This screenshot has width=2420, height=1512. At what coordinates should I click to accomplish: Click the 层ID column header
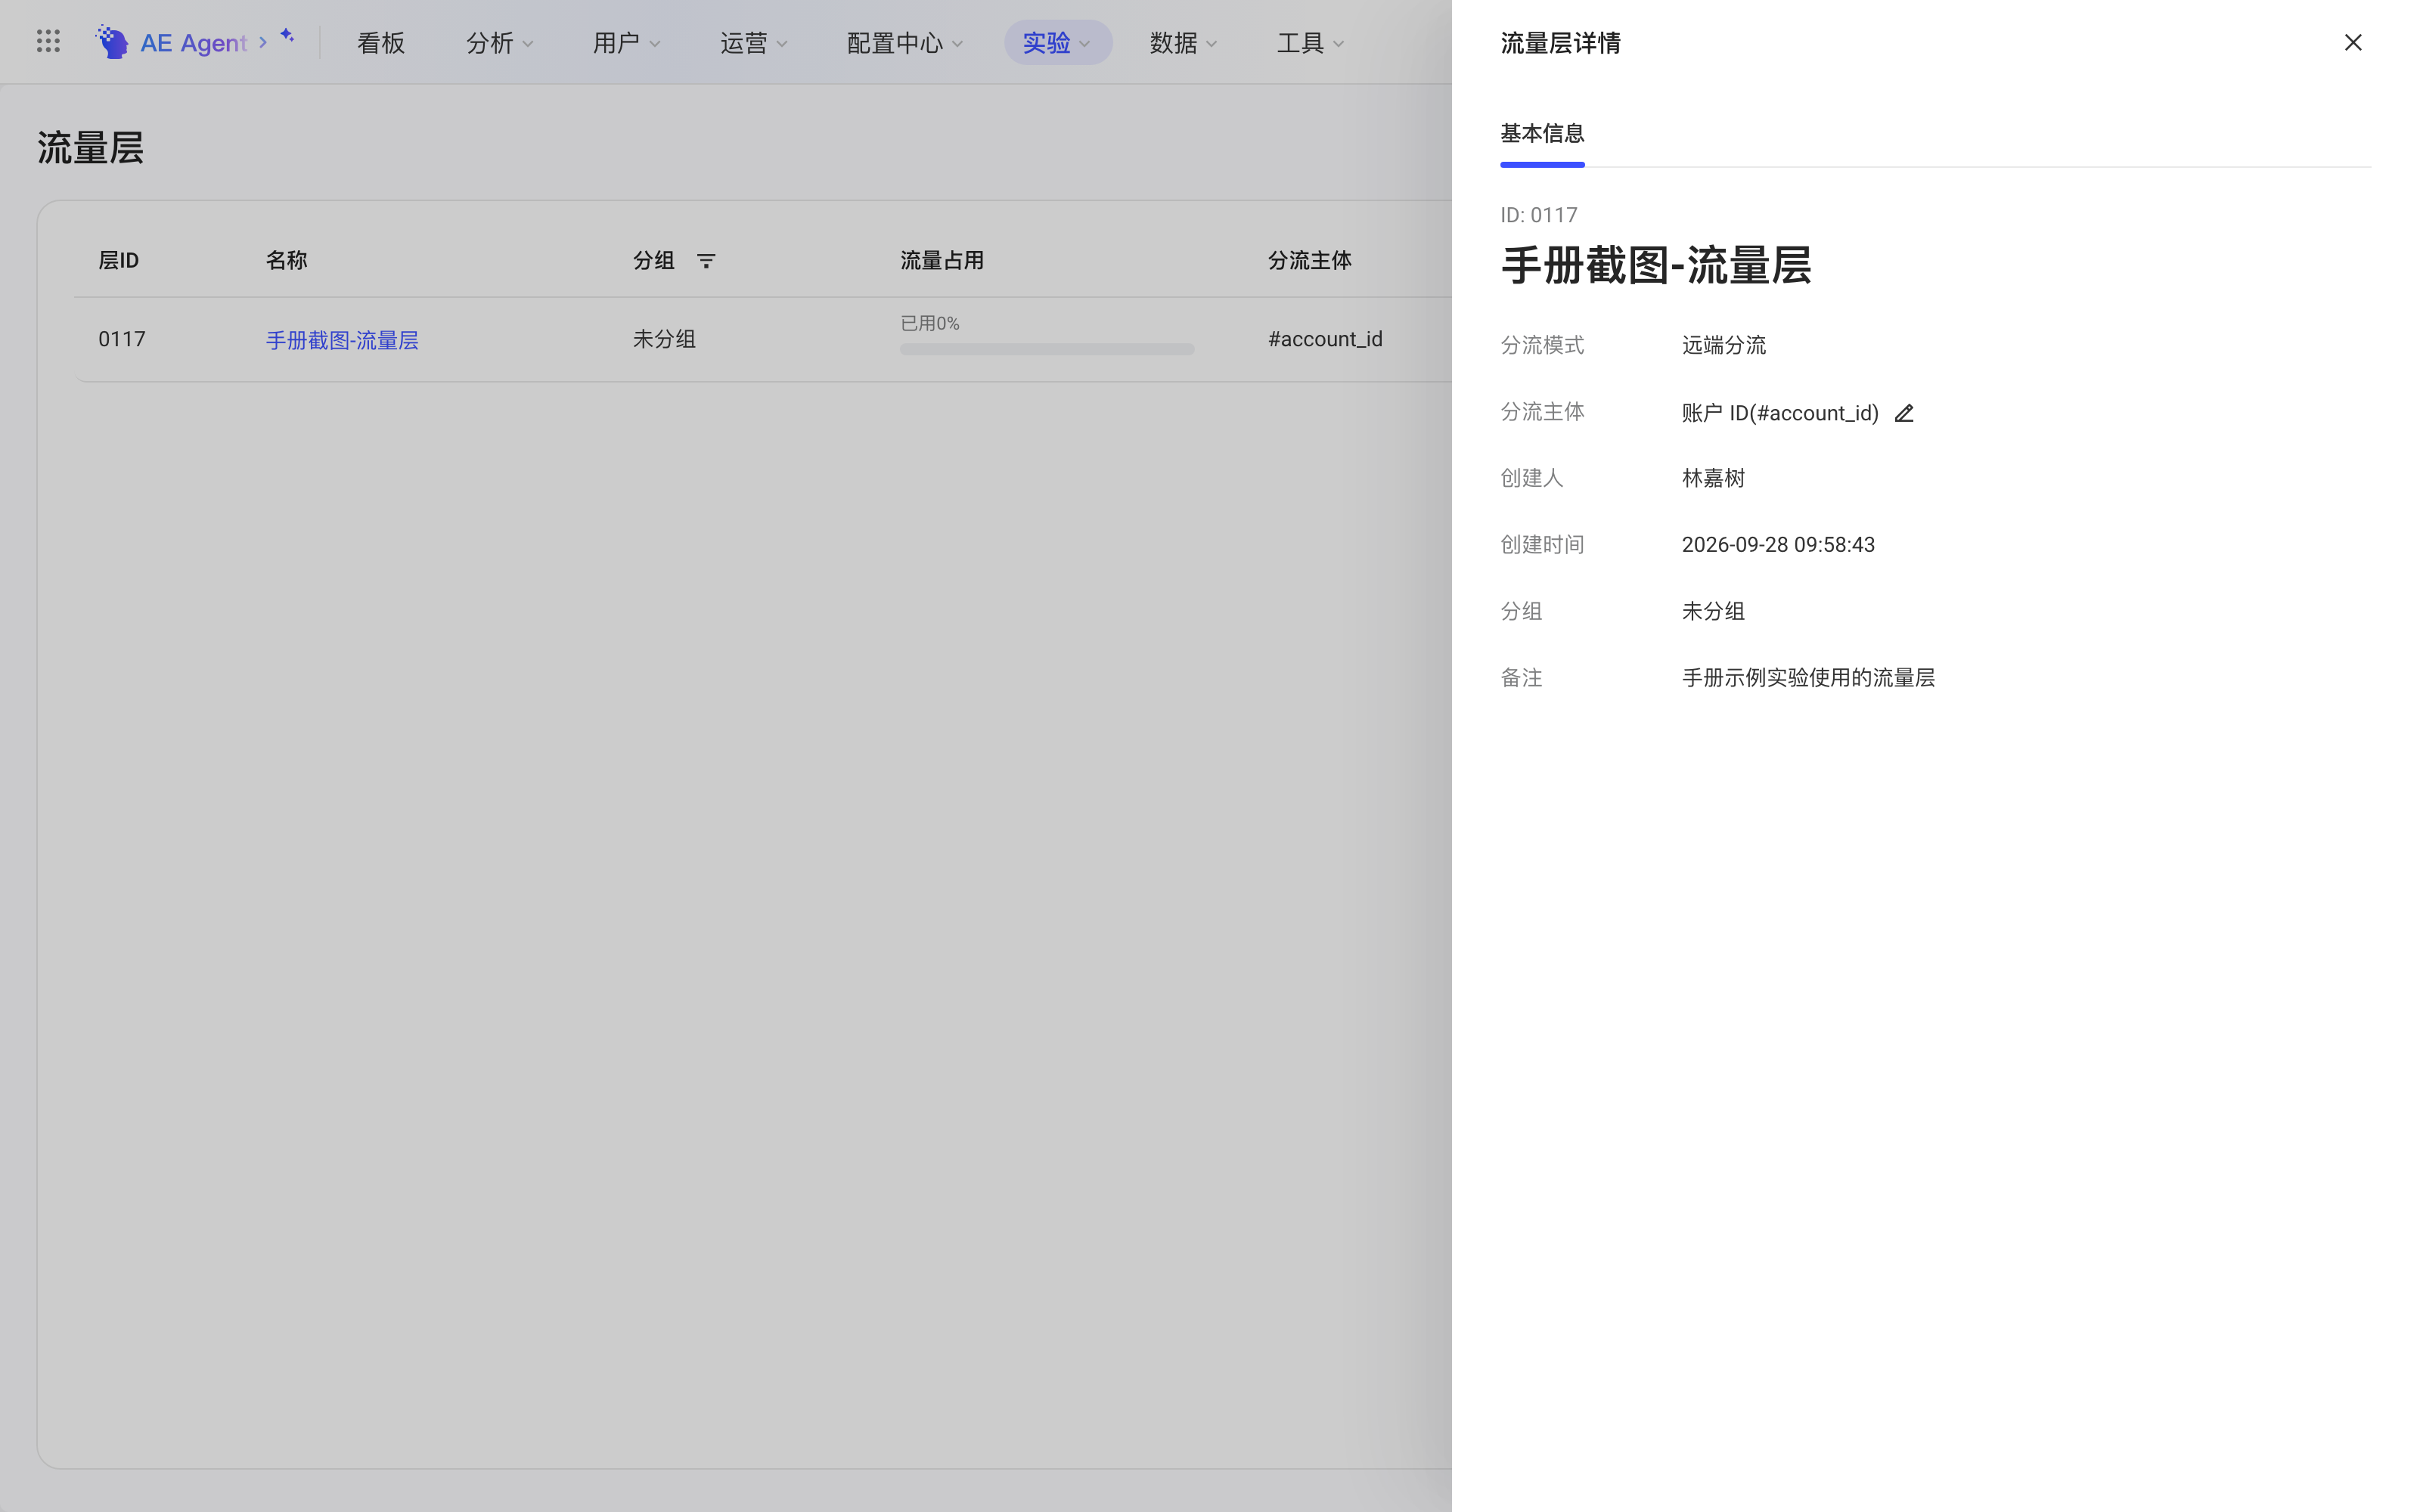(x=118, y=261)
